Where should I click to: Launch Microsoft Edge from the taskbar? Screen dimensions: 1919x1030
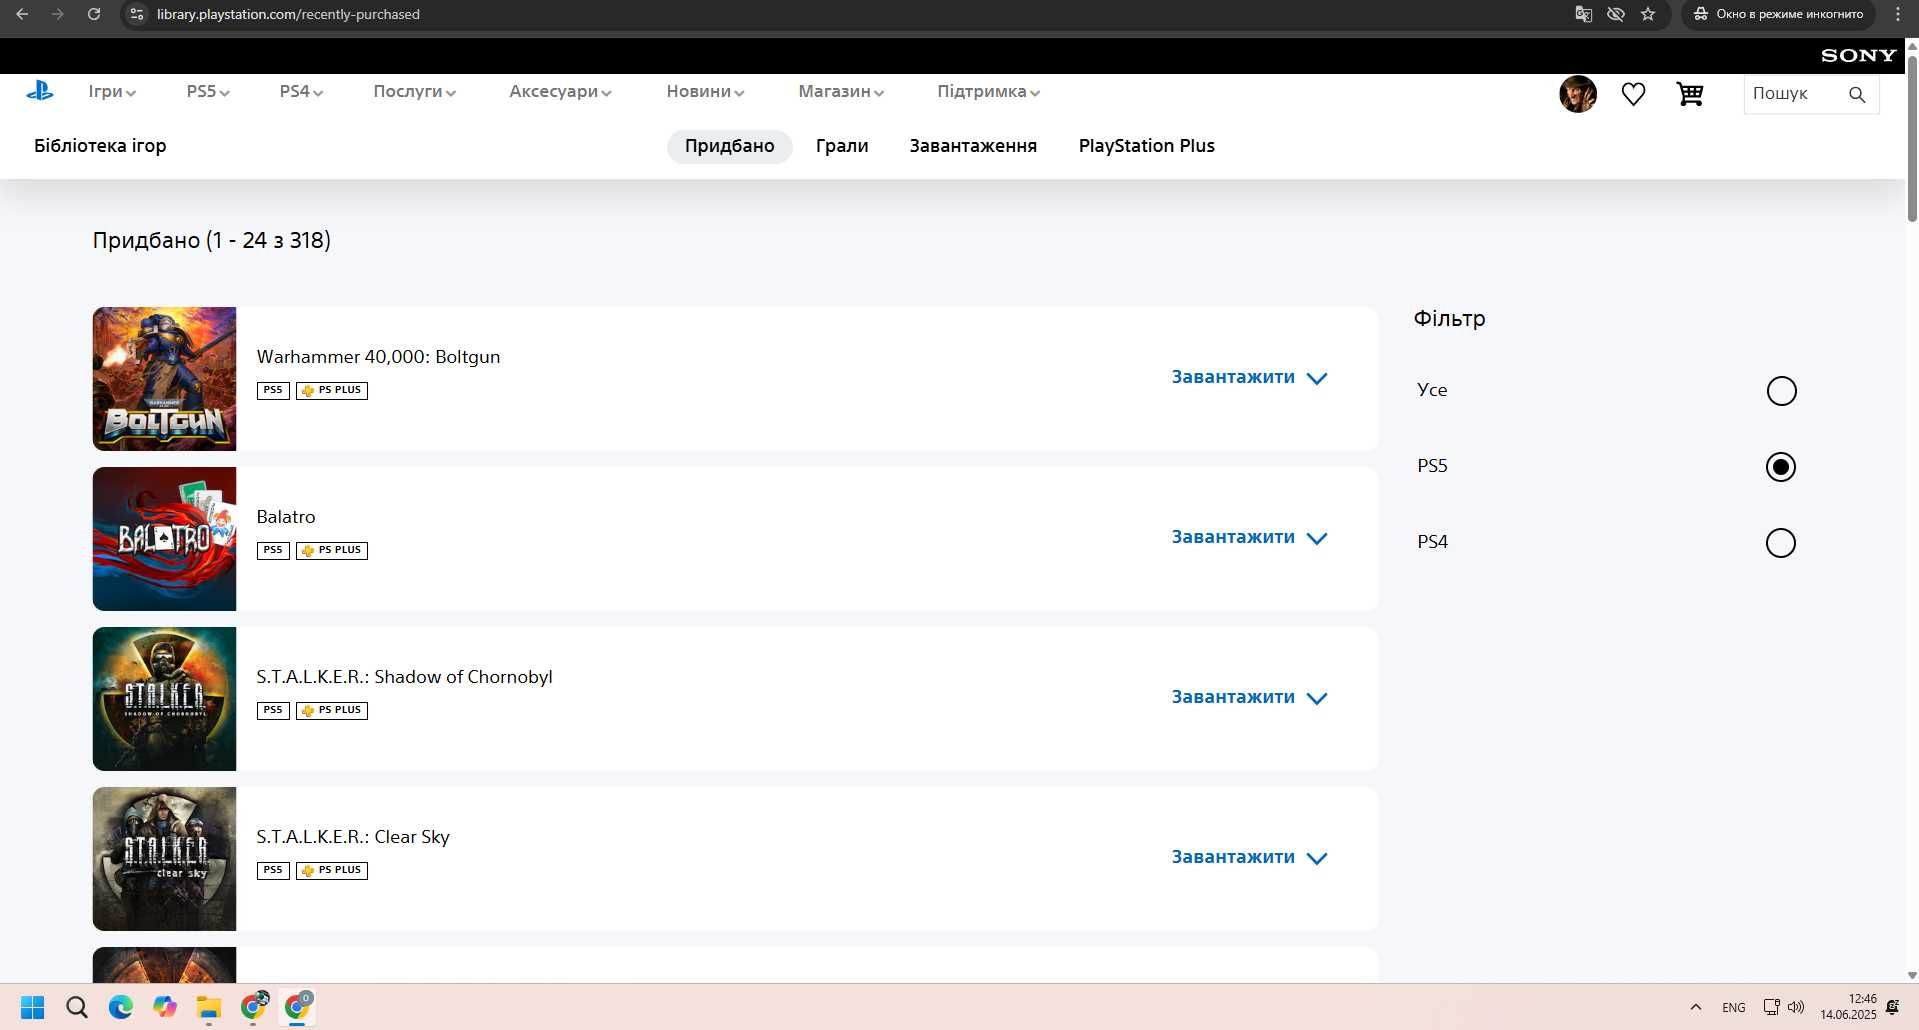pyautogui.click(x=121, y=1007)
